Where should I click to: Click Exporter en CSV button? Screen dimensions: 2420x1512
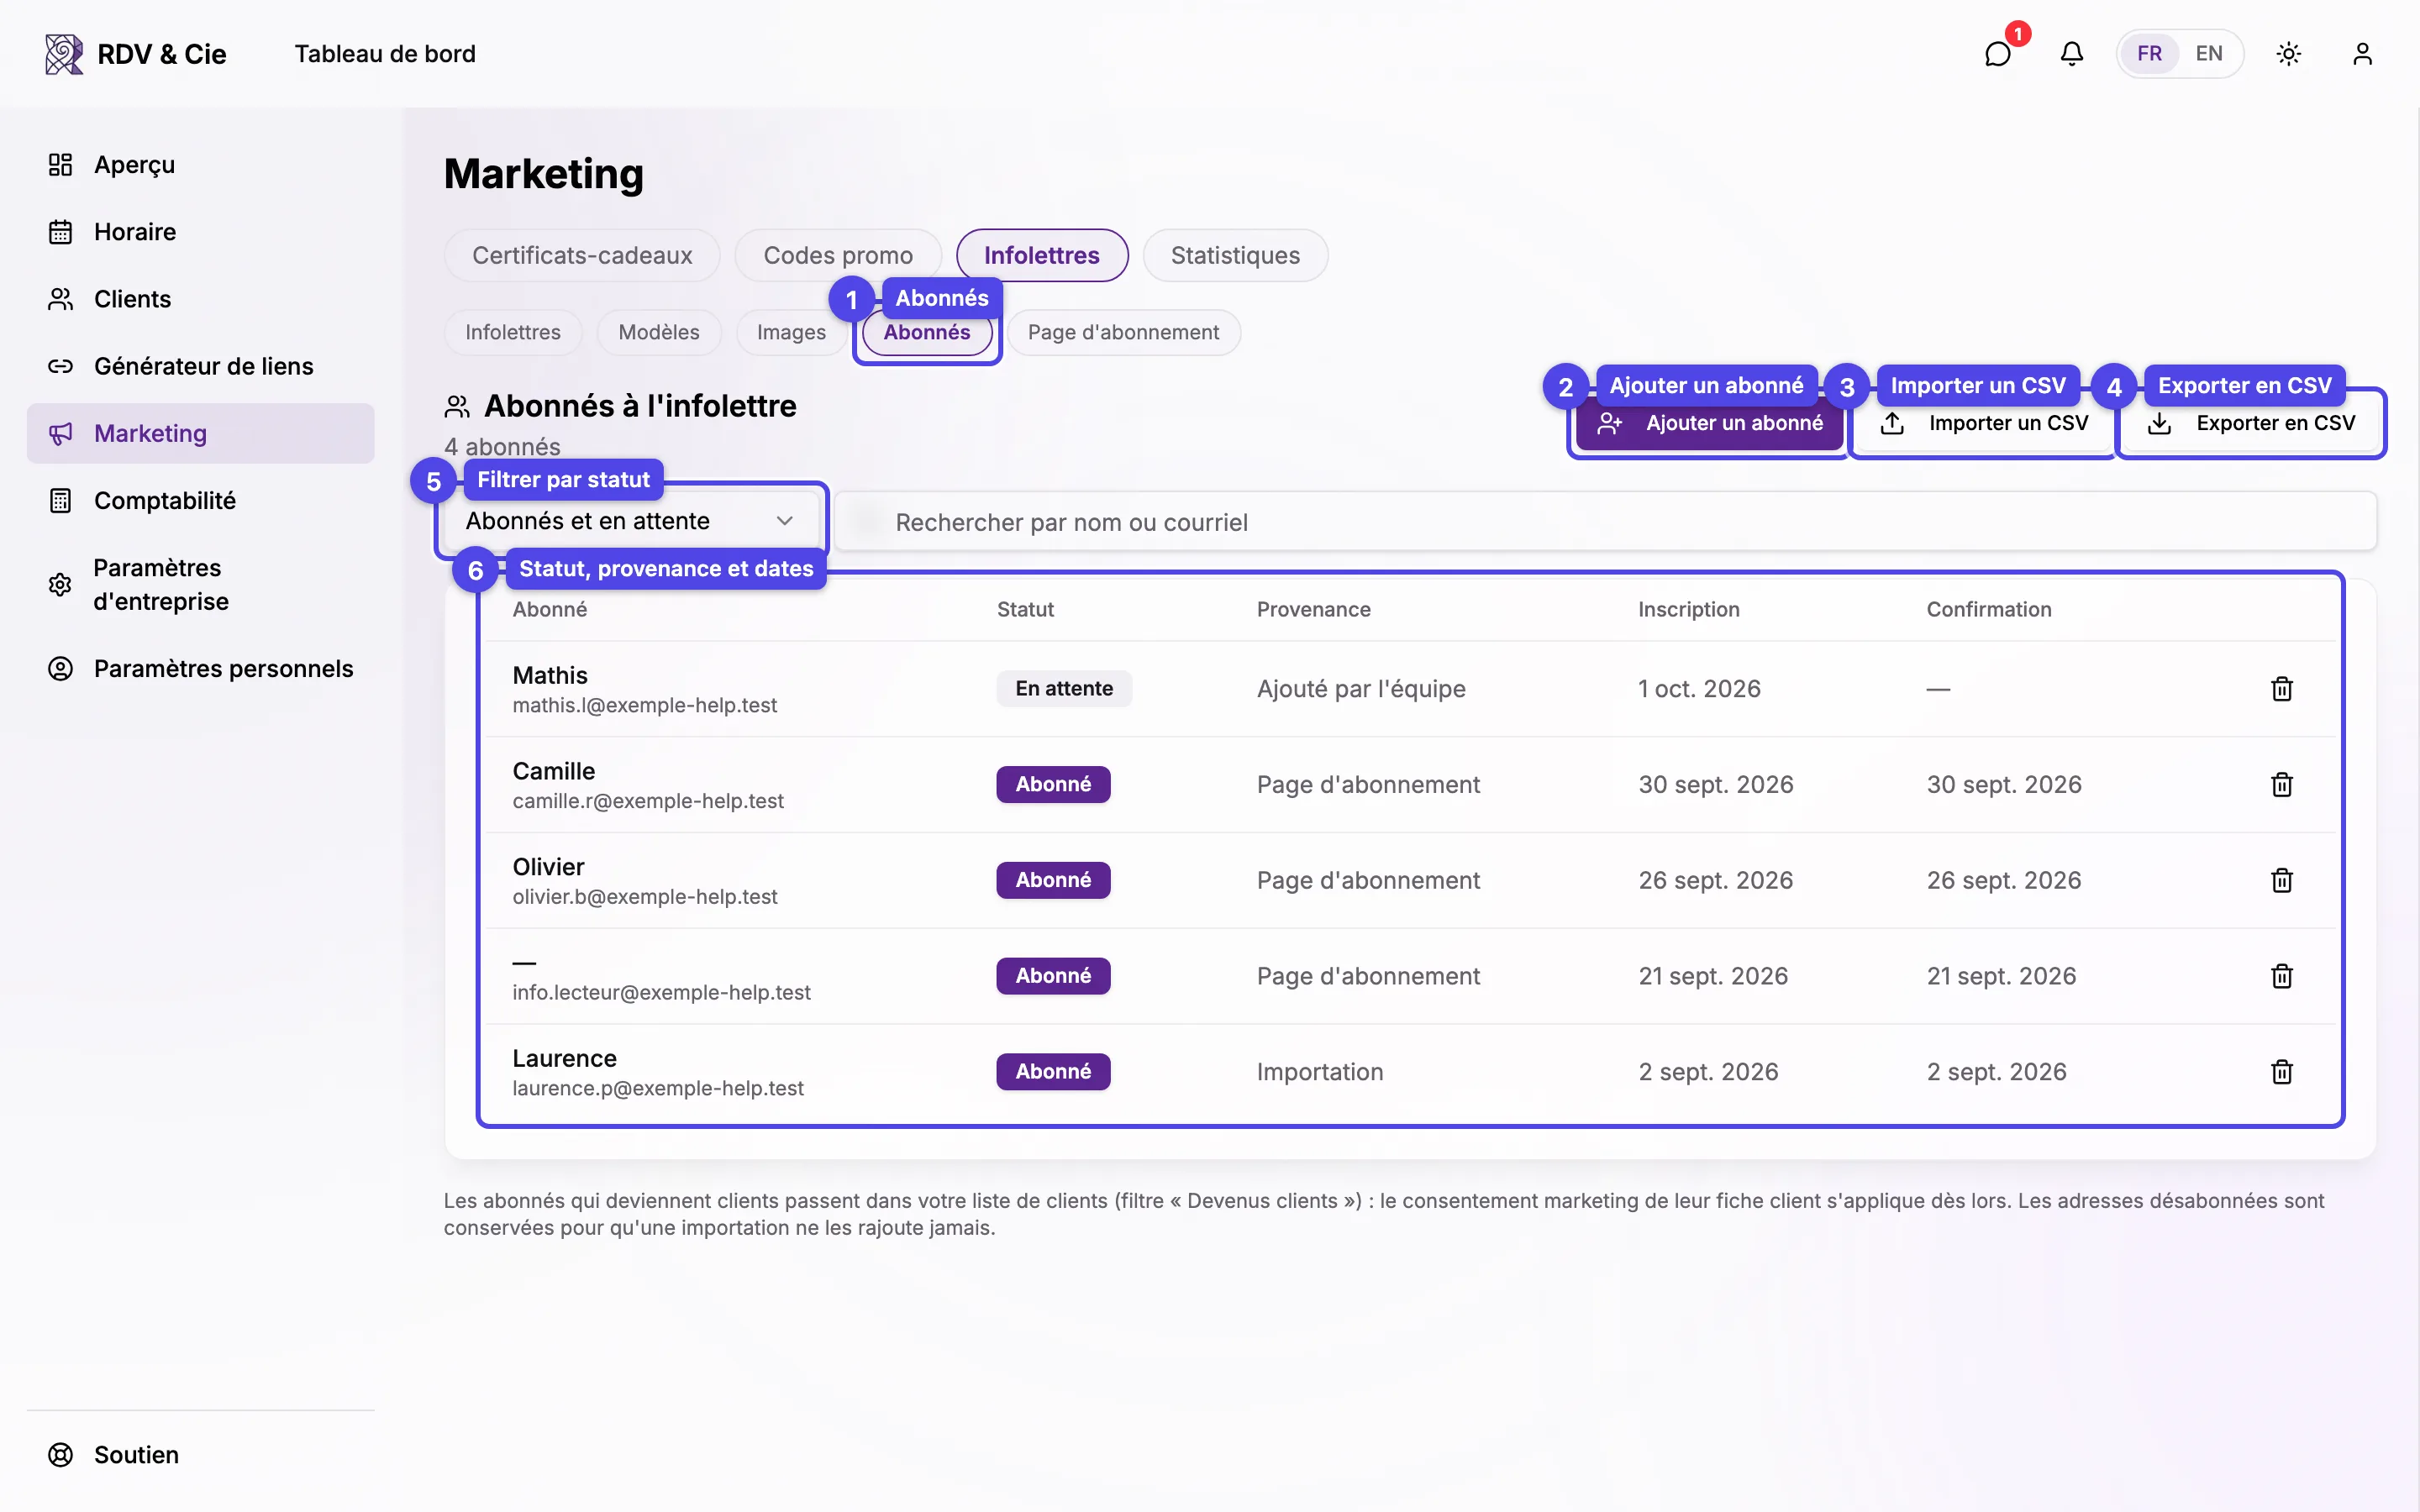(x=2251, y=423)
